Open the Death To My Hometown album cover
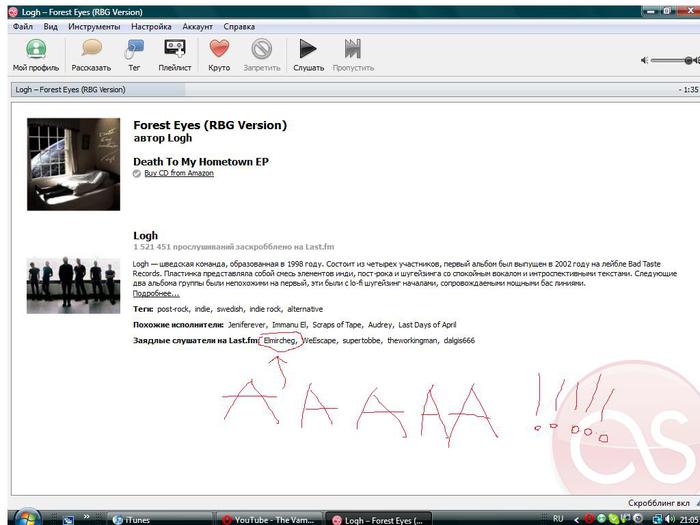The height and width of the screenshot is (525, 700). [74, 164]
